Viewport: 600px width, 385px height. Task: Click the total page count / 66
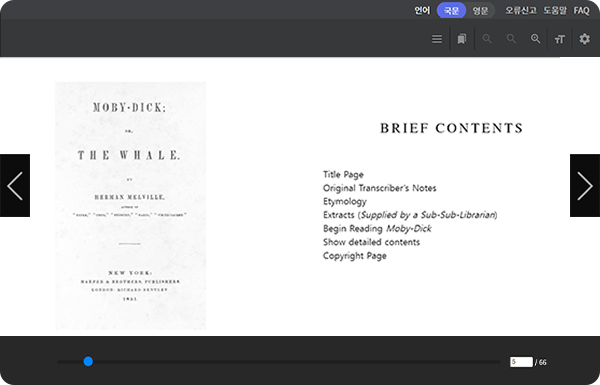541,362
